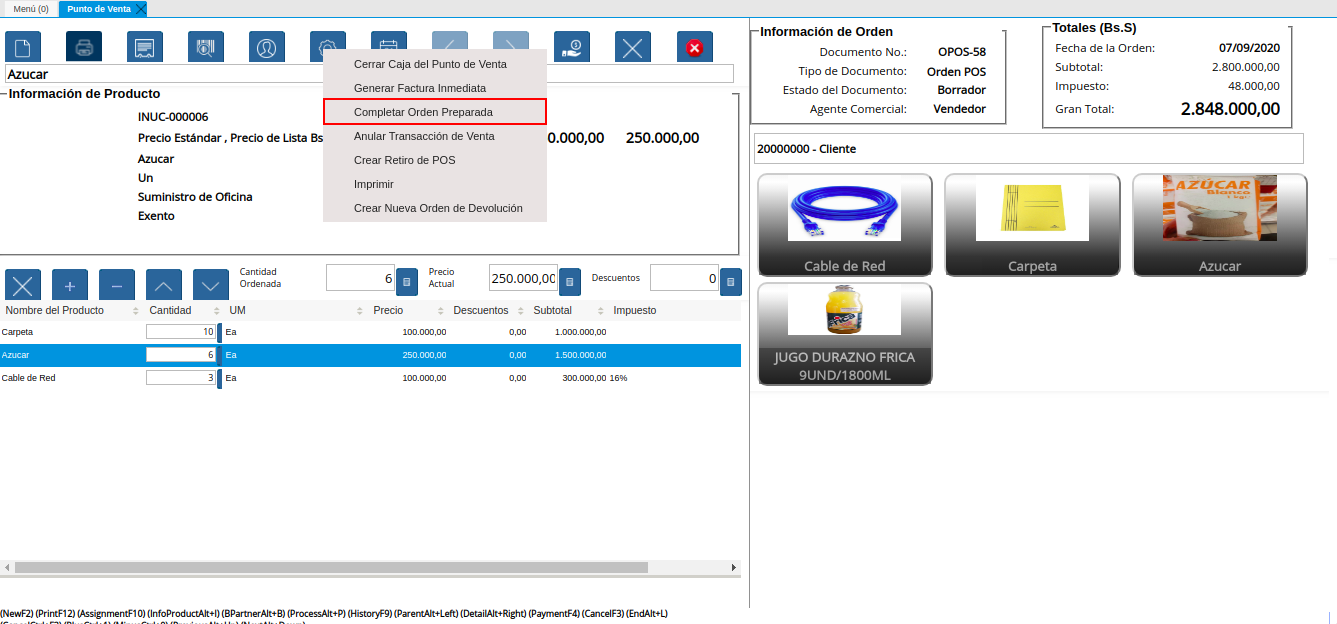The width and height of the screenshot is (1337, 624).
Task: Create a new order with the document icon
Action: [23, 46]
